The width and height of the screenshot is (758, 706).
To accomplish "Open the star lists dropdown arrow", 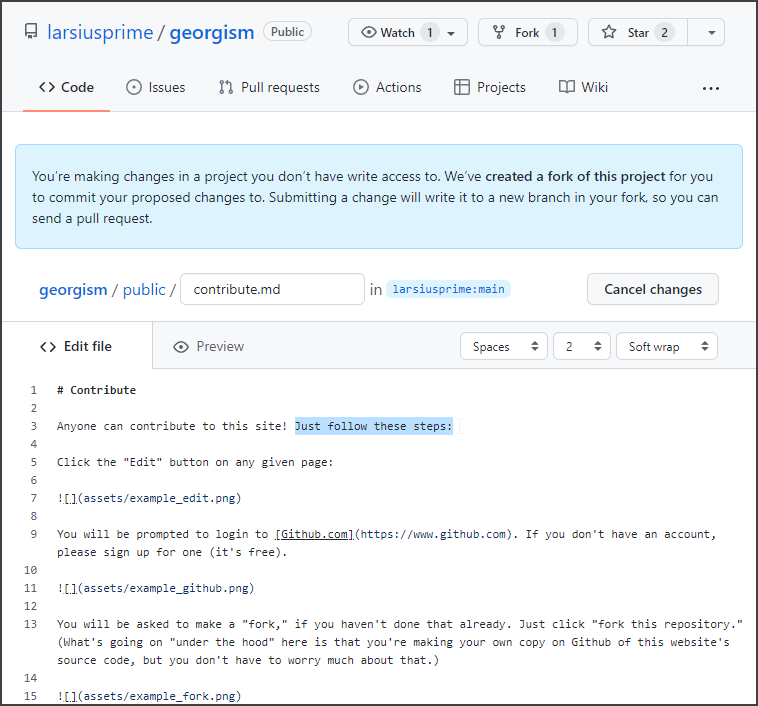I will (x=711, y=32).
